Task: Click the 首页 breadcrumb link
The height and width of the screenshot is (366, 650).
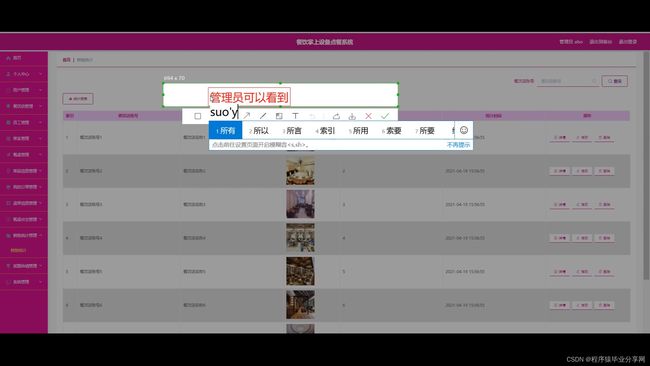Action: 66,60
